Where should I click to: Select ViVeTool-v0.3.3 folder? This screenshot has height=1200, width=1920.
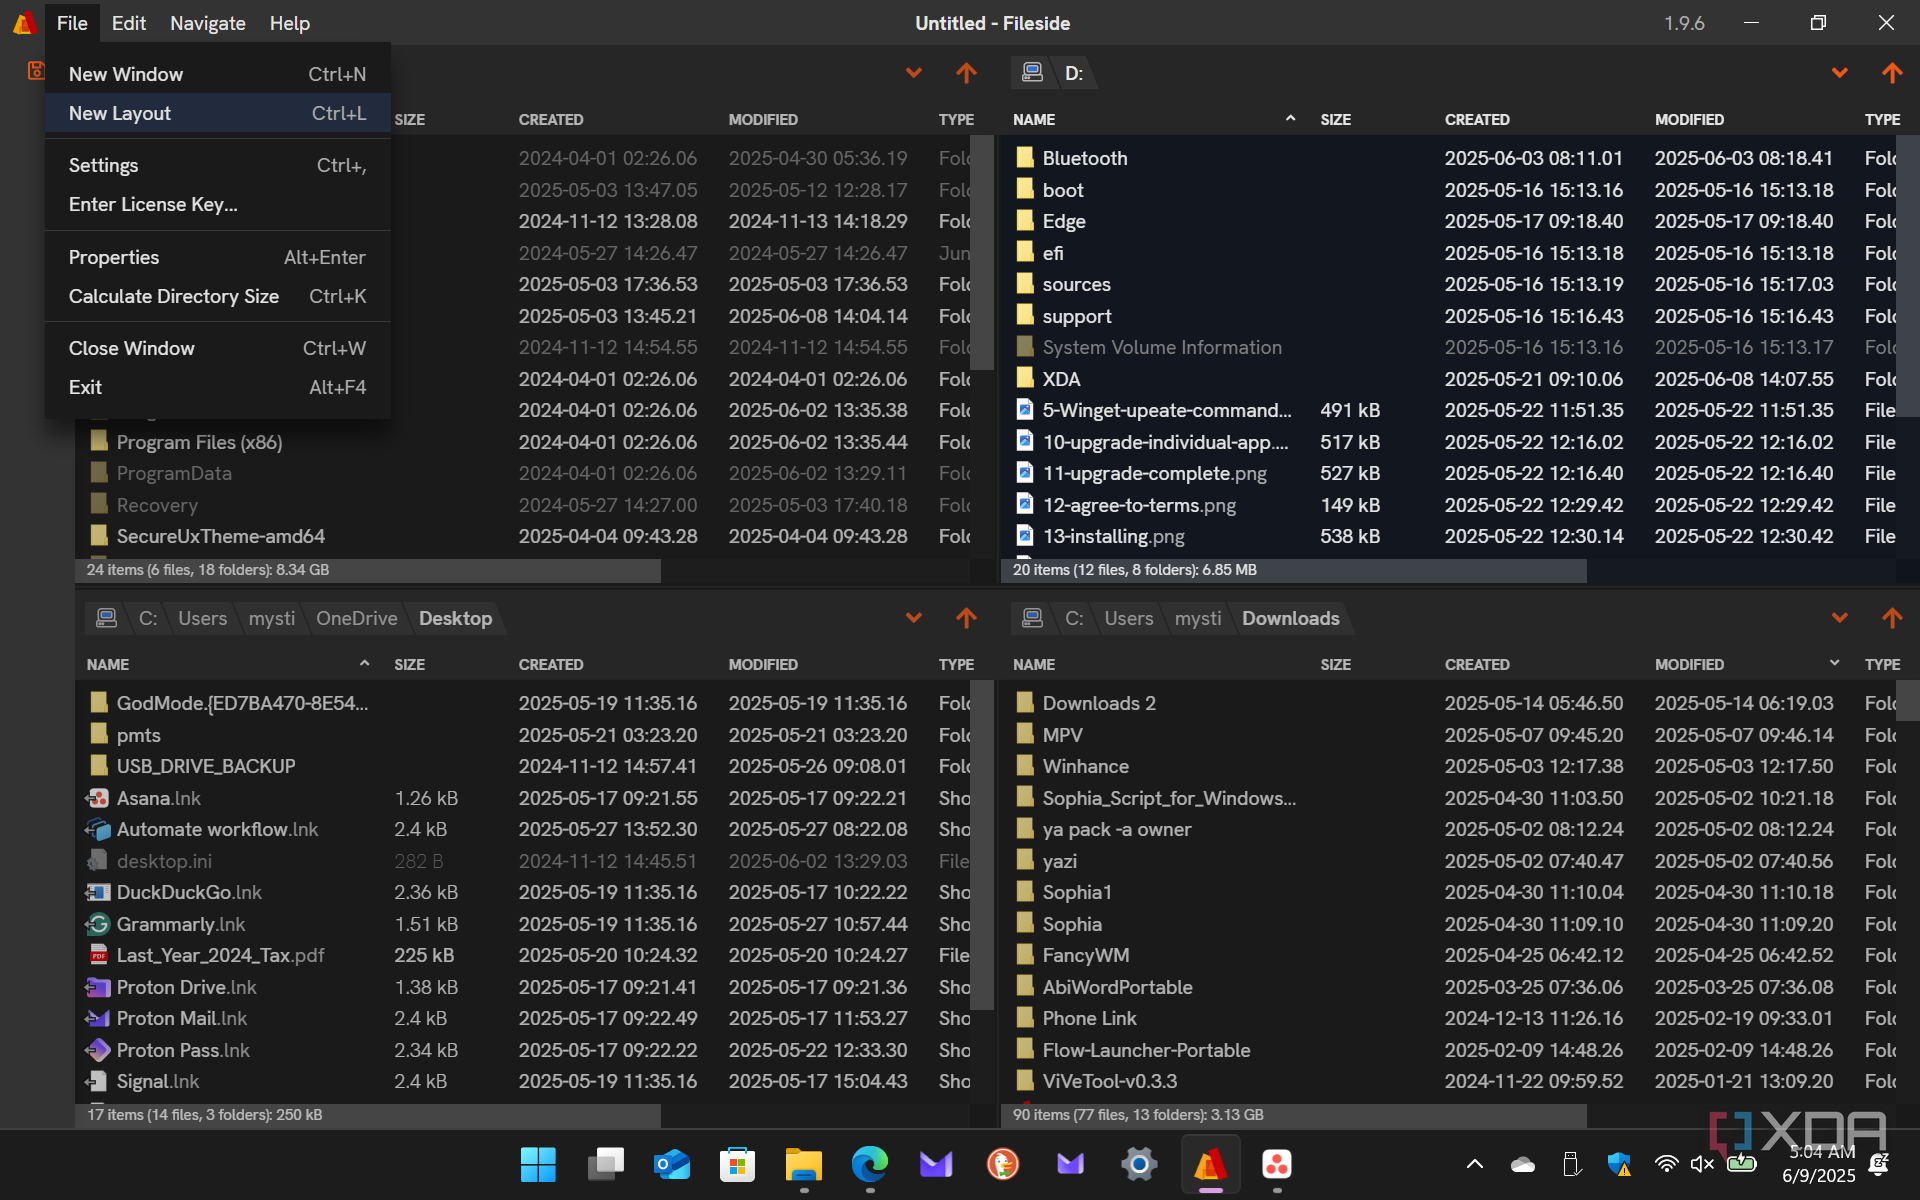(1447, 1081)
